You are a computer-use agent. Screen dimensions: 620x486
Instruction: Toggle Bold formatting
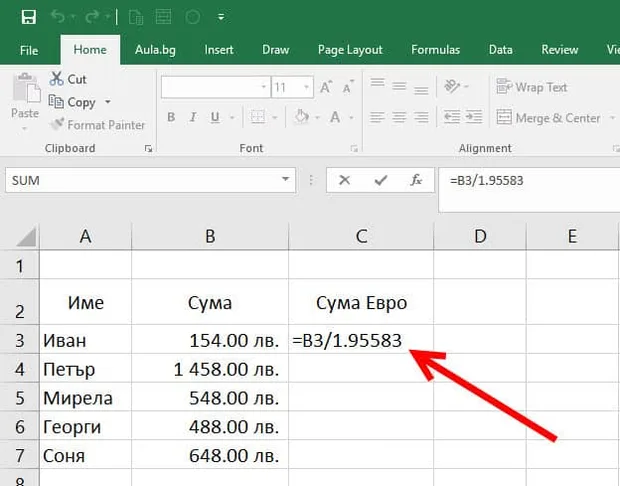171,117
